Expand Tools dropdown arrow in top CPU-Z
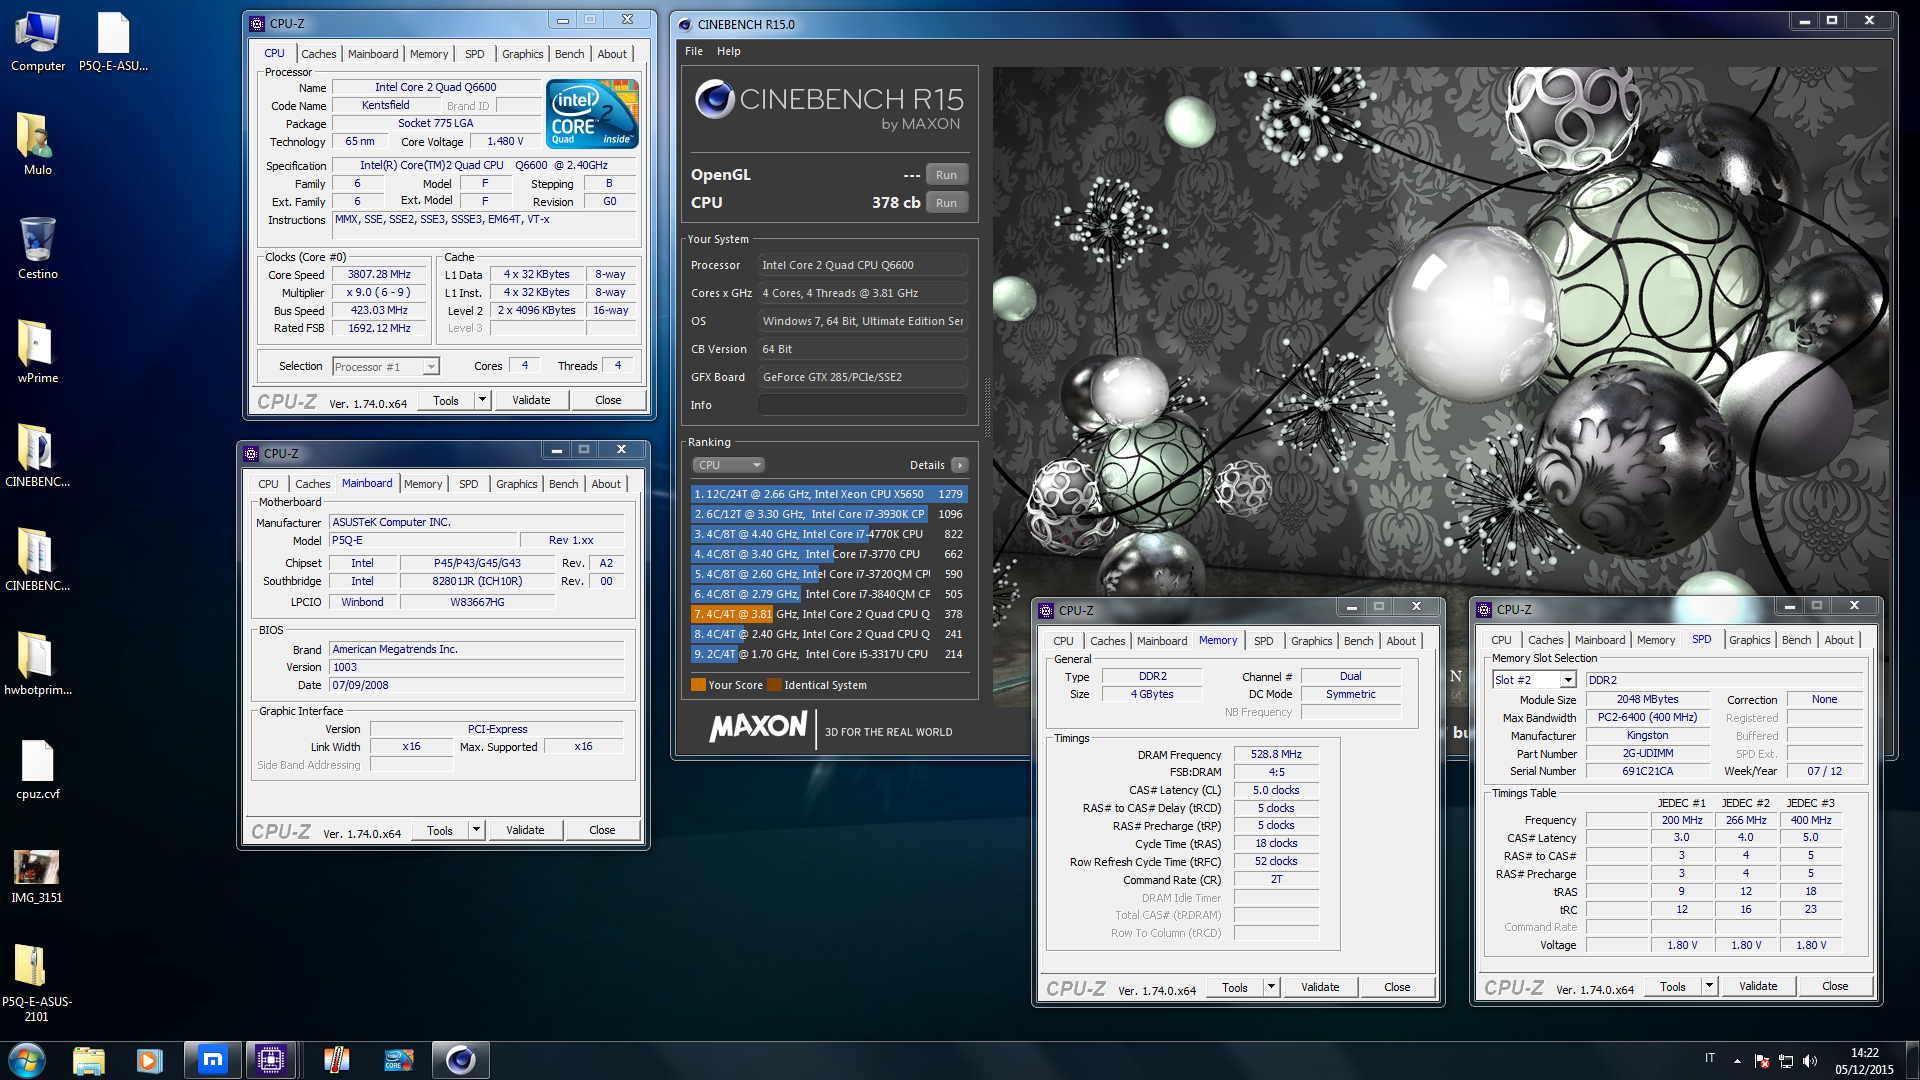The width and height of the screenshot is (1920, 1080). point(481,400)
